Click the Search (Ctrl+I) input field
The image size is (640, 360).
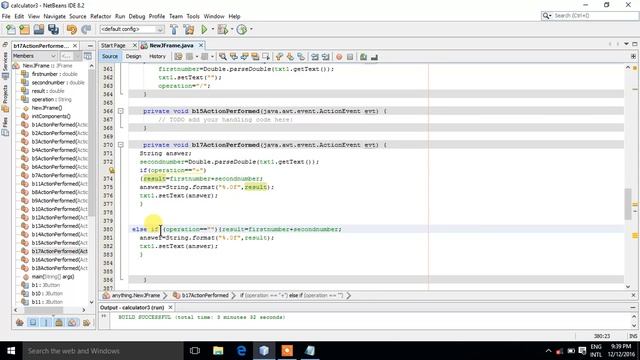pyautogui.click(x=595, y=16)
